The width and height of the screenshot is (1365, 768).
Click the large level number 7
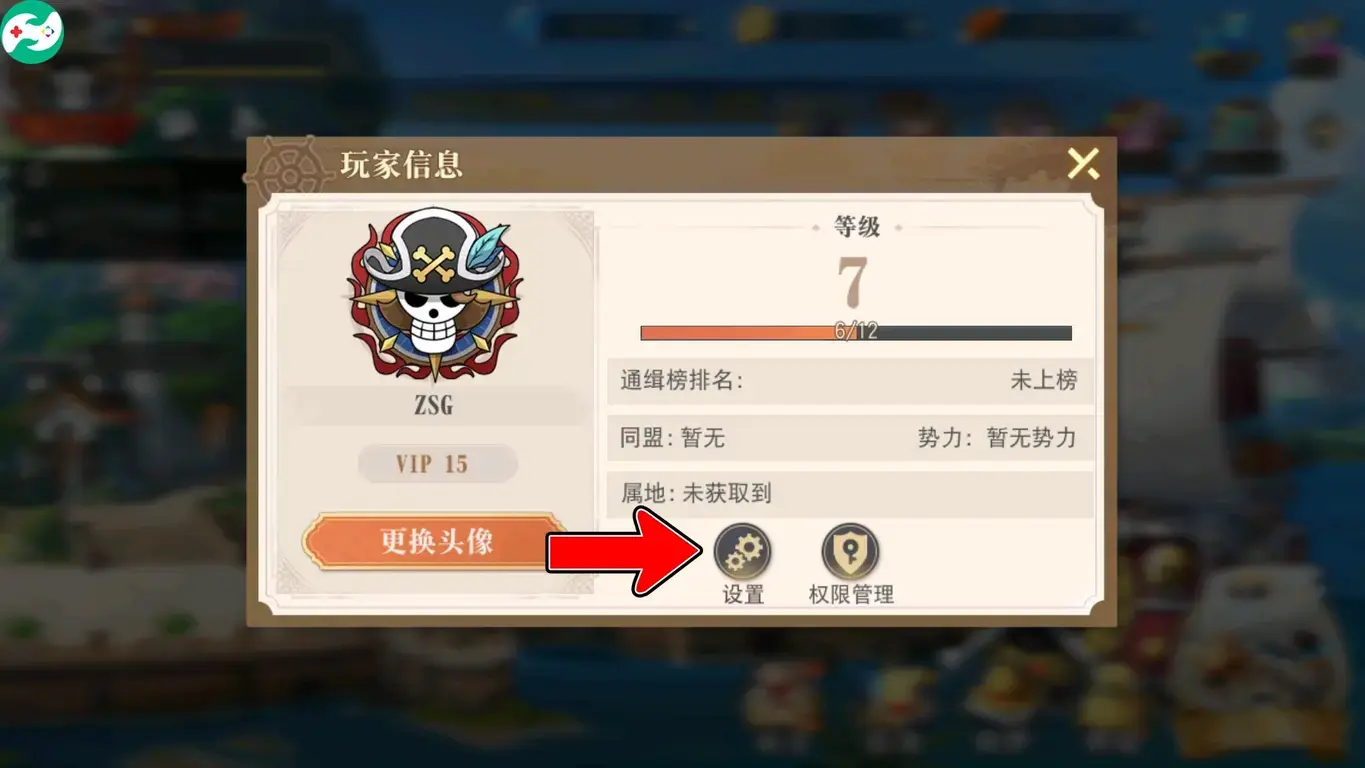(x=853, y=284)
